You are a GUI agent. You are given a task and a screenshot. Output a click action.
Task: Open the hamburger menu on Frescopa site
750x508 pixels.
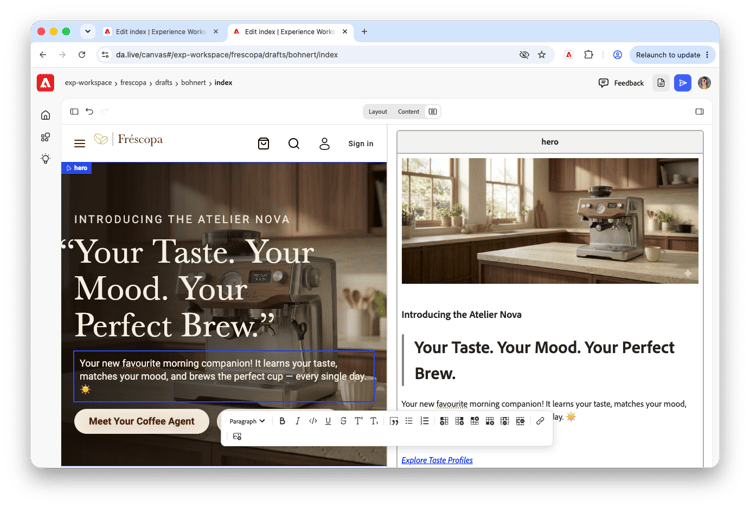click(x=79, y=143)
